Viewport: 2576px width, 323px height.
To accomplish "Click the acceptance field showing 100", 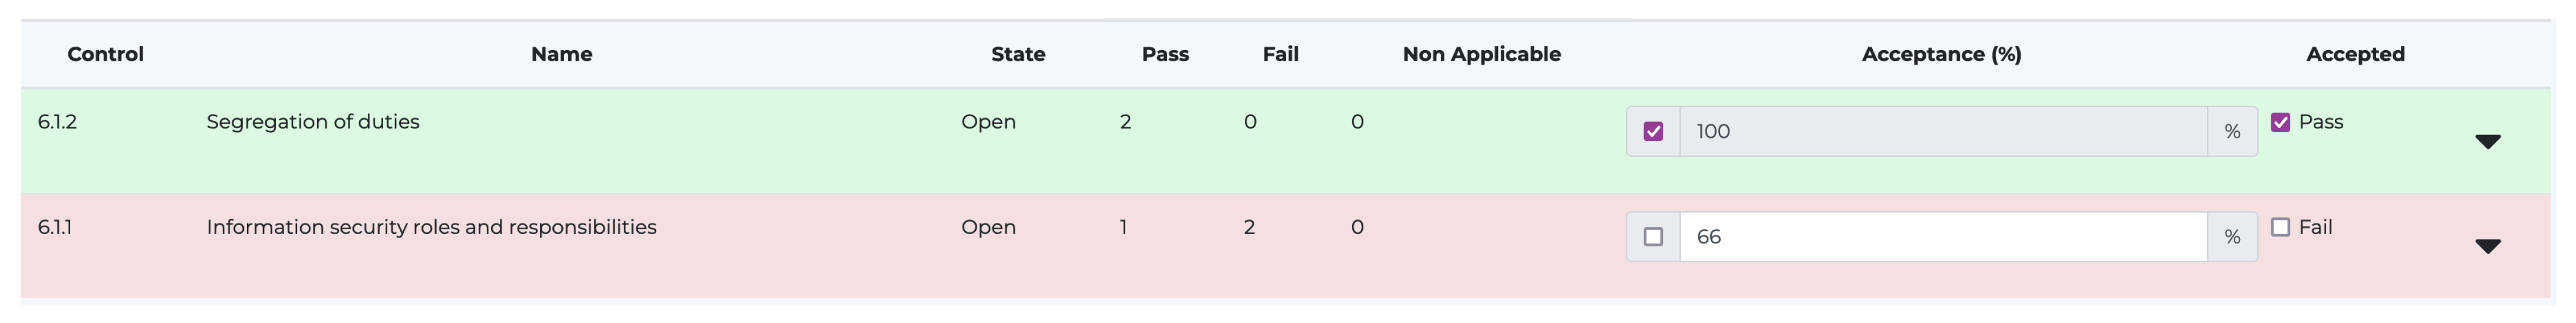I will click(x=1942, y=131).
